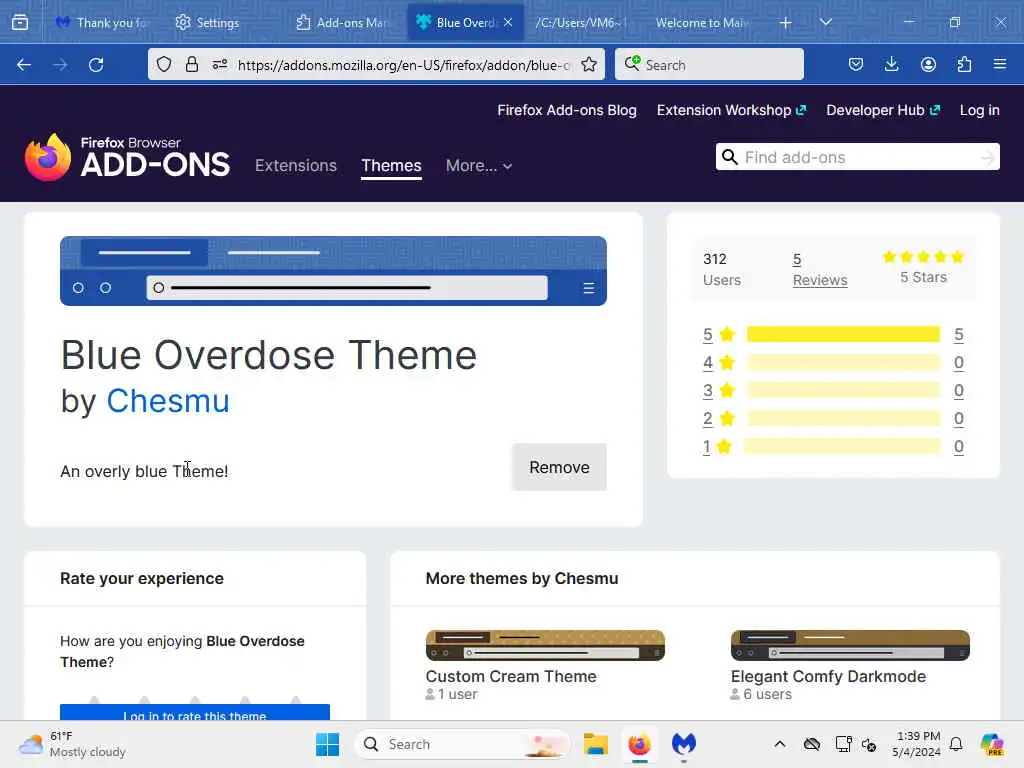List all tabs with the chevron
This screenshot has height=768, width=1024.
point(826,22)
